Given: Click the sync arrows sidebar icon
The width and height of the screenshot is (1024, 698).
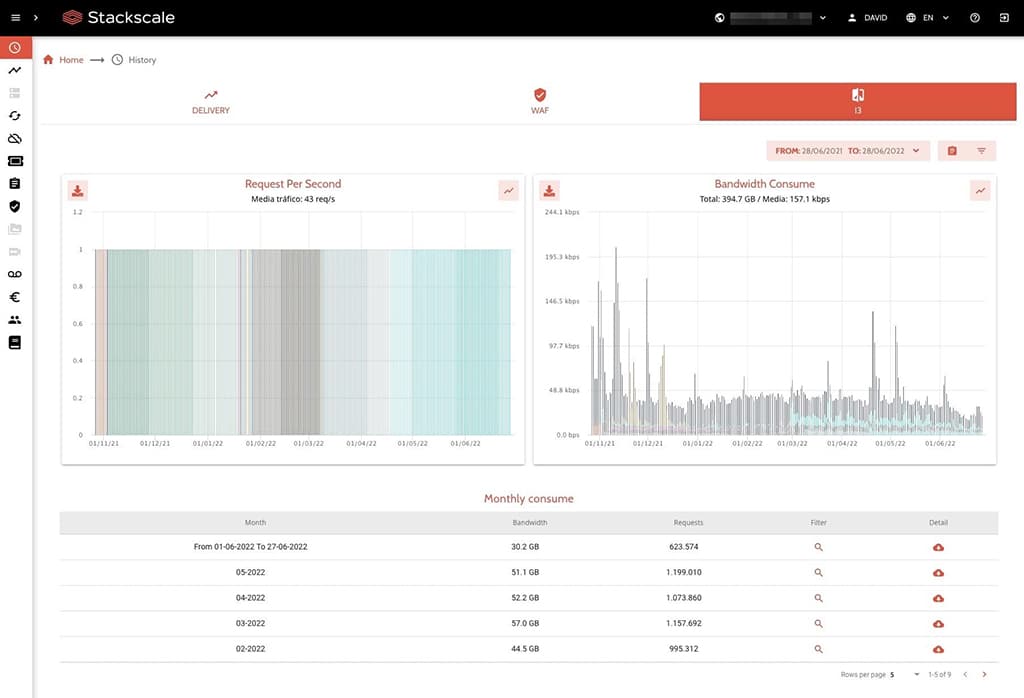Looking at the screenshot, I should 15,116.
